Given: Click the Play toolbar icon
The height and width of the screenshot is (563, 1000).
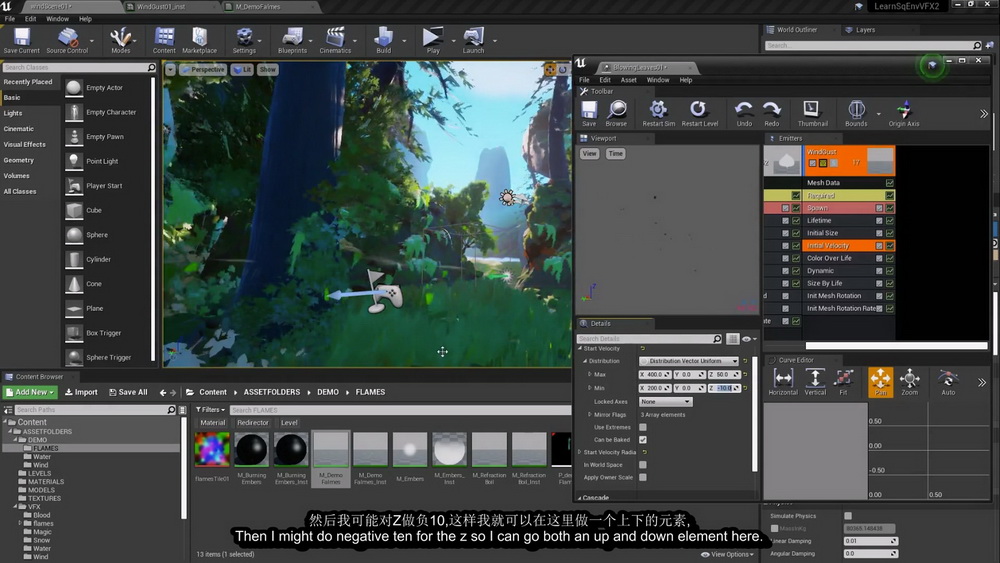Looking at the screenshot, I should 433,41.
